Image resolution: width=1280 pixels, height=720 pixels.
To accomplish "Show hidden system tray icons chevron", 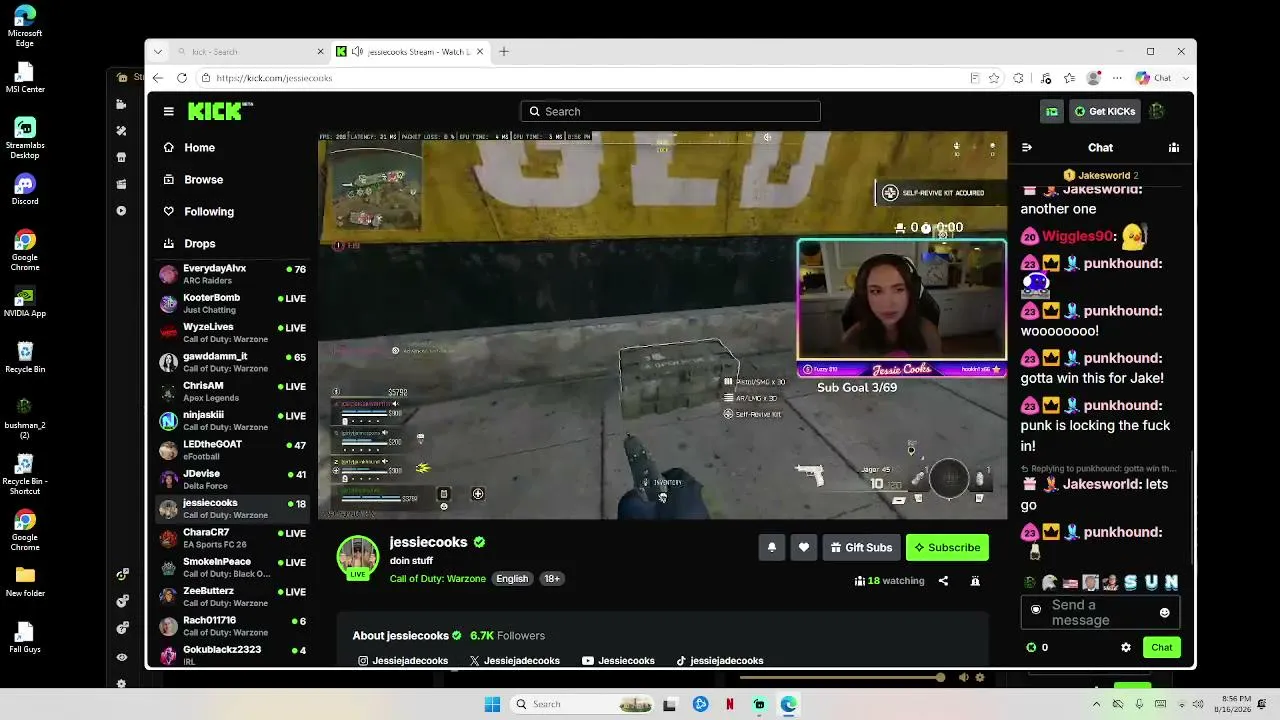I will 1096,704.
